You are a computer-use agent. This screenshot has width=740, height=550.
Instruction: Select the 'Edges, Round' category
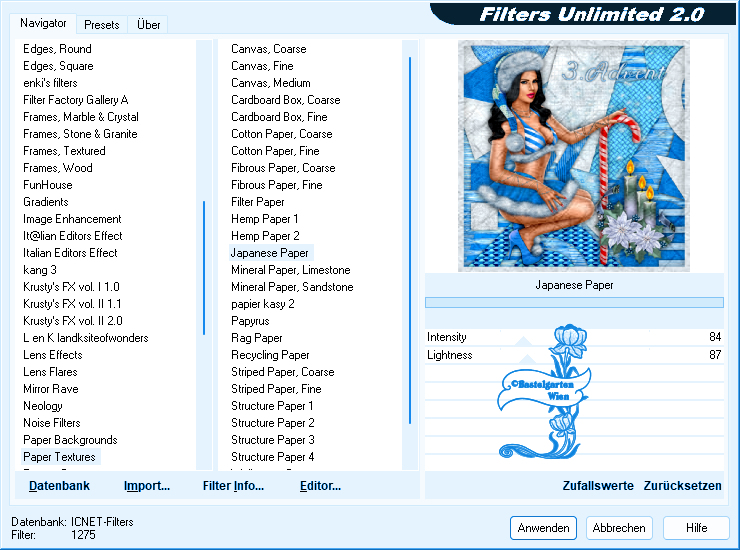tap(57, 49)
